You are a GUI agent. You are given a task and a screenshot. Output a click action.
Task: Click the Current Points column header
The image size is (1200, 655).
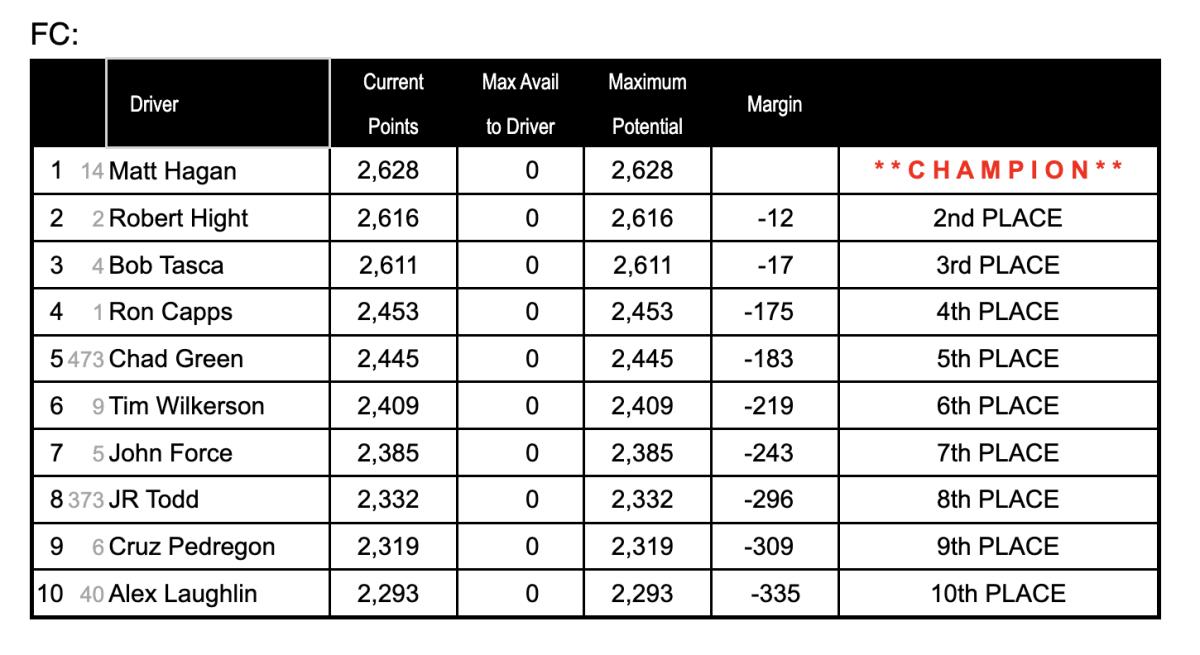coord(393,104)
